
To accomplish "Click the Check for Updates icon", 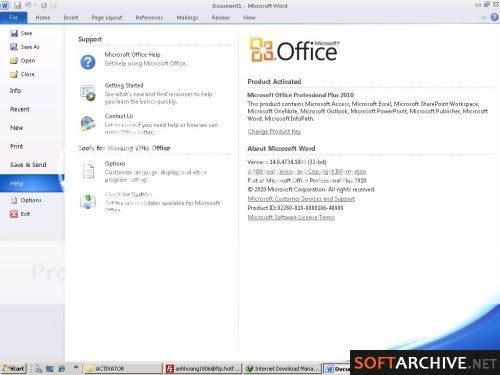I will (x=88, y=201).
